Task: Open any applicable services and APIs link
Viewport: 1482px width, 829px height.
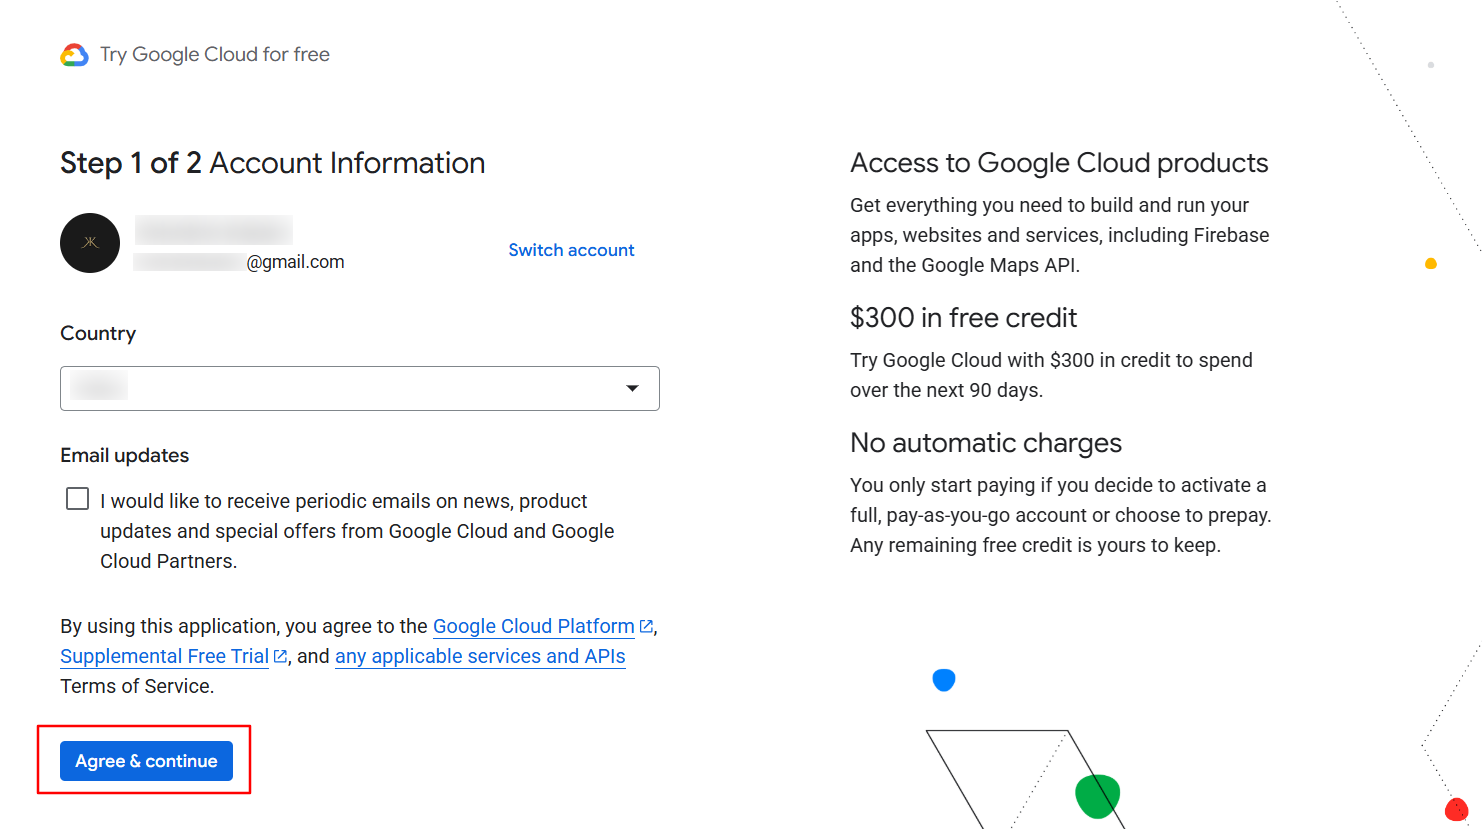Action: pyautogui.click(x=480, y=656)
